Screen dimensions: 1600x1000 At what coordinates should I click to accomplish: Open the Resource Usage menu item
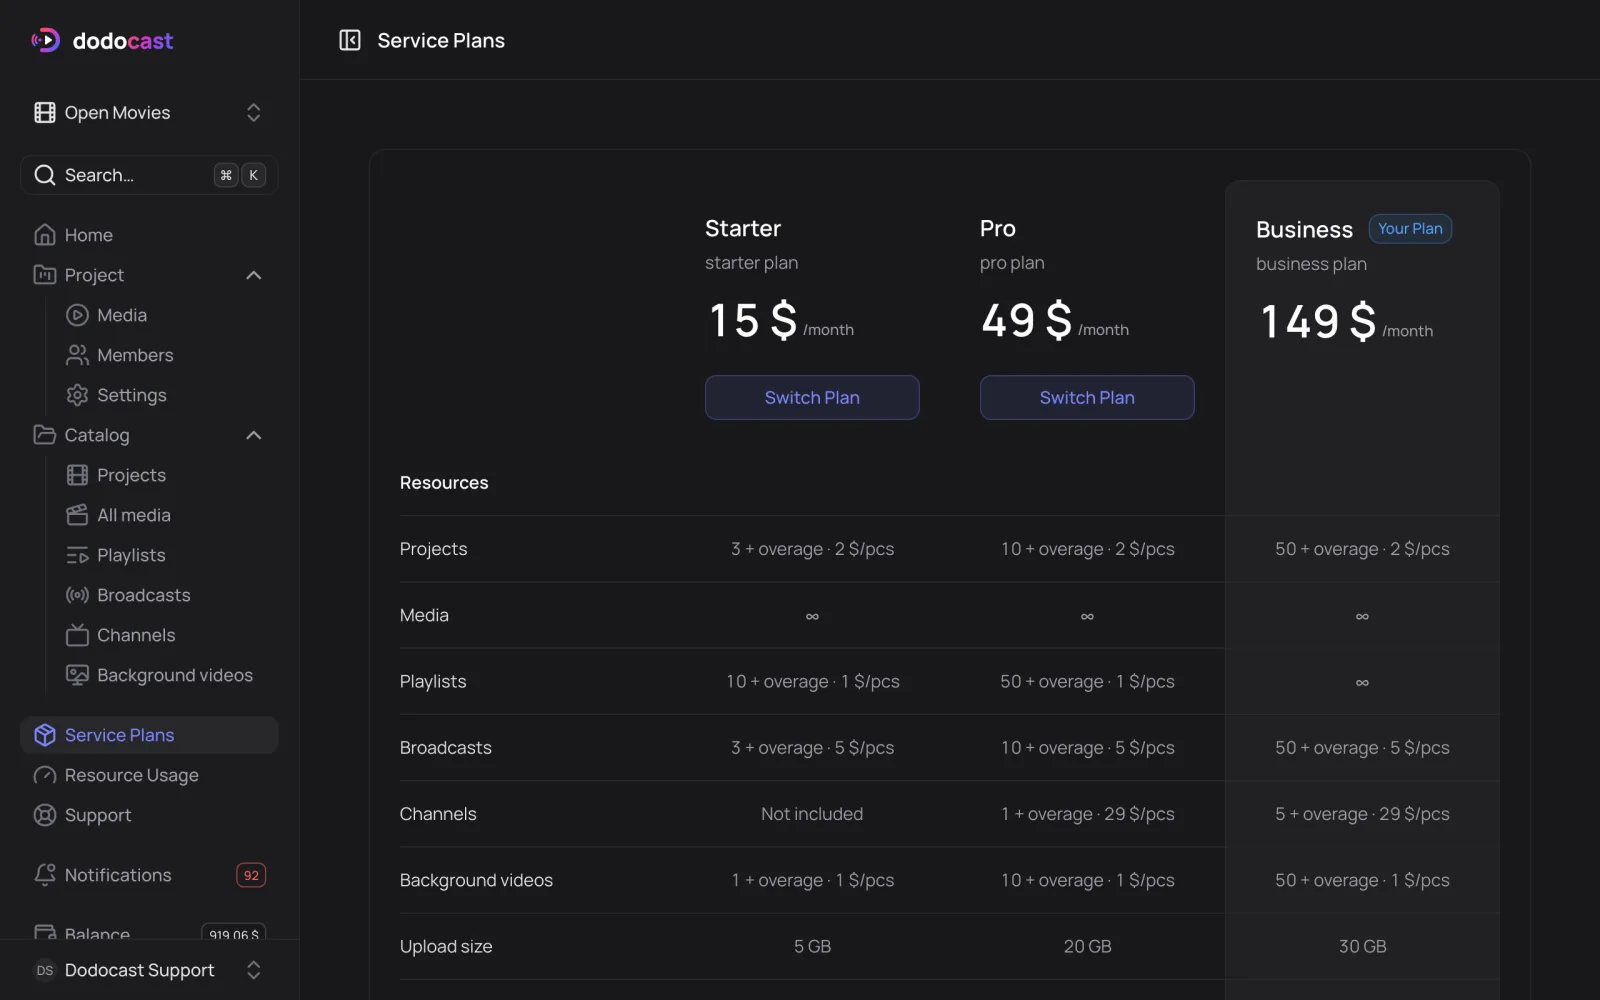click(x=149, y=775)
